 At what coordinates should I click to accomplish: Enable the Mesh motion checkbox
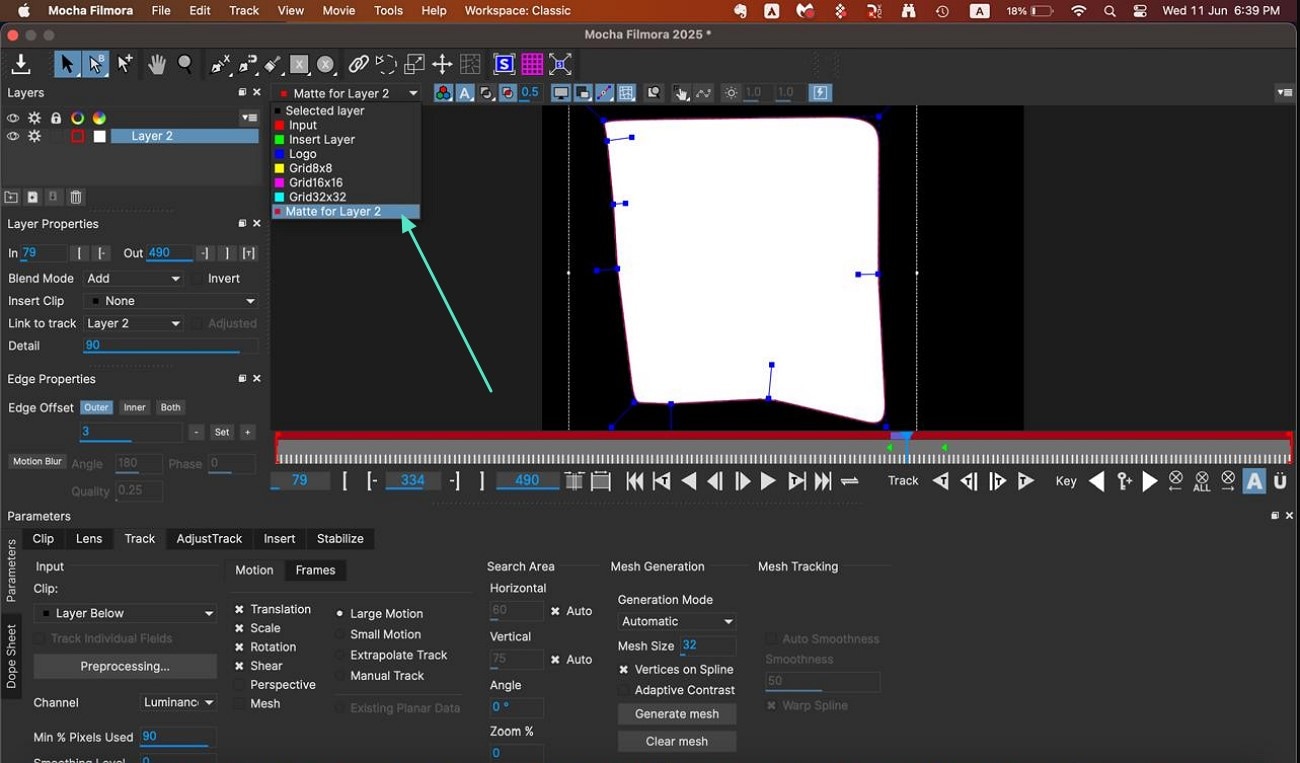[240, 704]
